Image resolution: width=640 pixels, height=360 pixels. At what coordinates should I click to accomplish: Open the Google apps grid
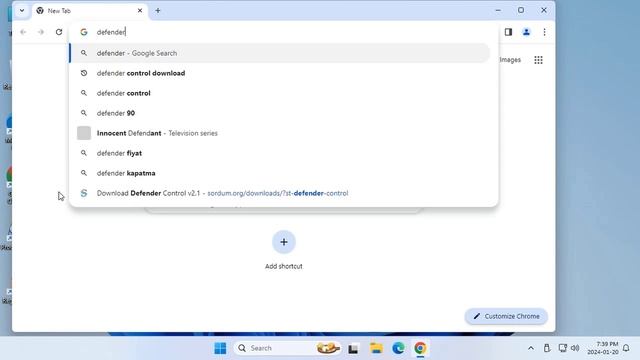[538, 60]
